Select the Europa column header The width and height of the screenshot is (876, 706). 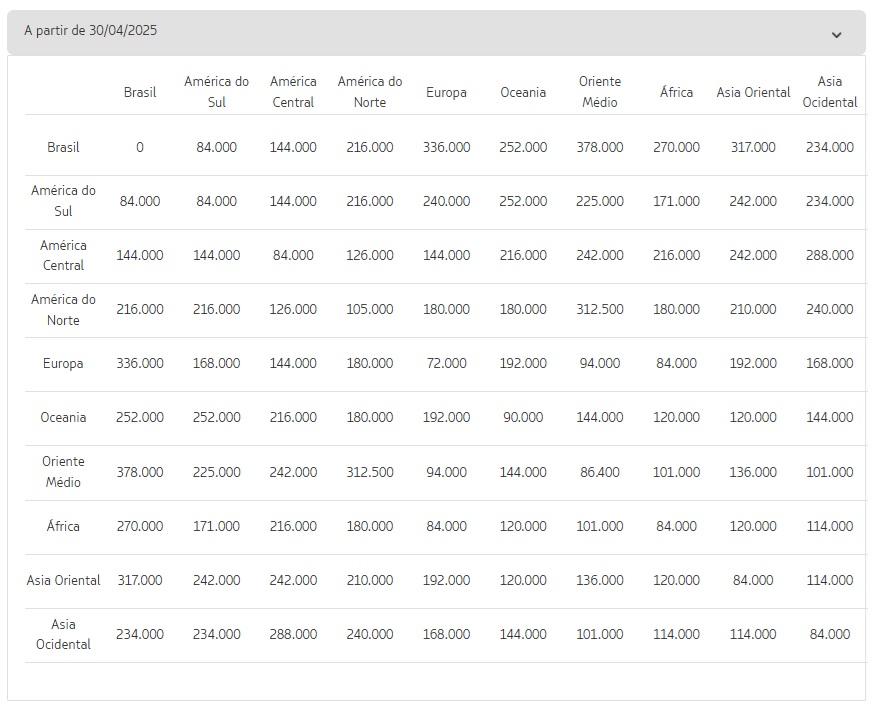(x=446, y=92)
